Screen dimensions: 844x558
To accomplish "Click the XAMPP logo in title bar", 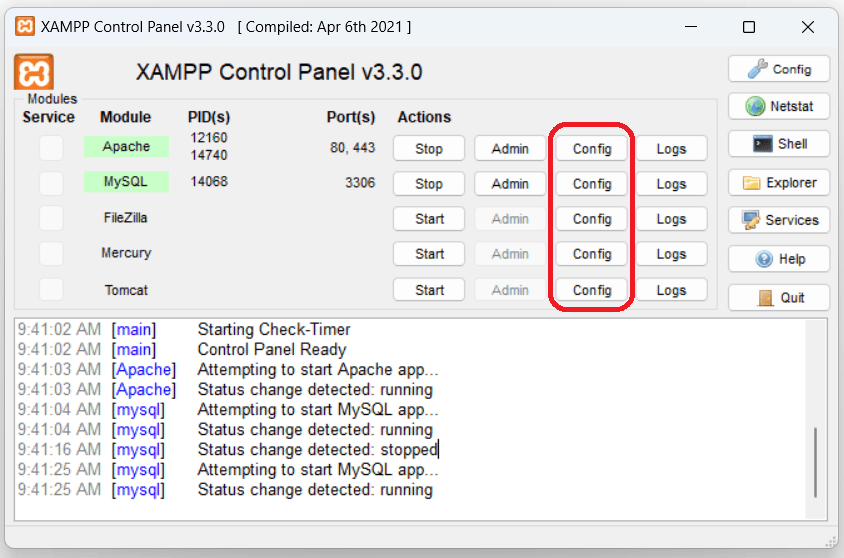I will 25,26.
